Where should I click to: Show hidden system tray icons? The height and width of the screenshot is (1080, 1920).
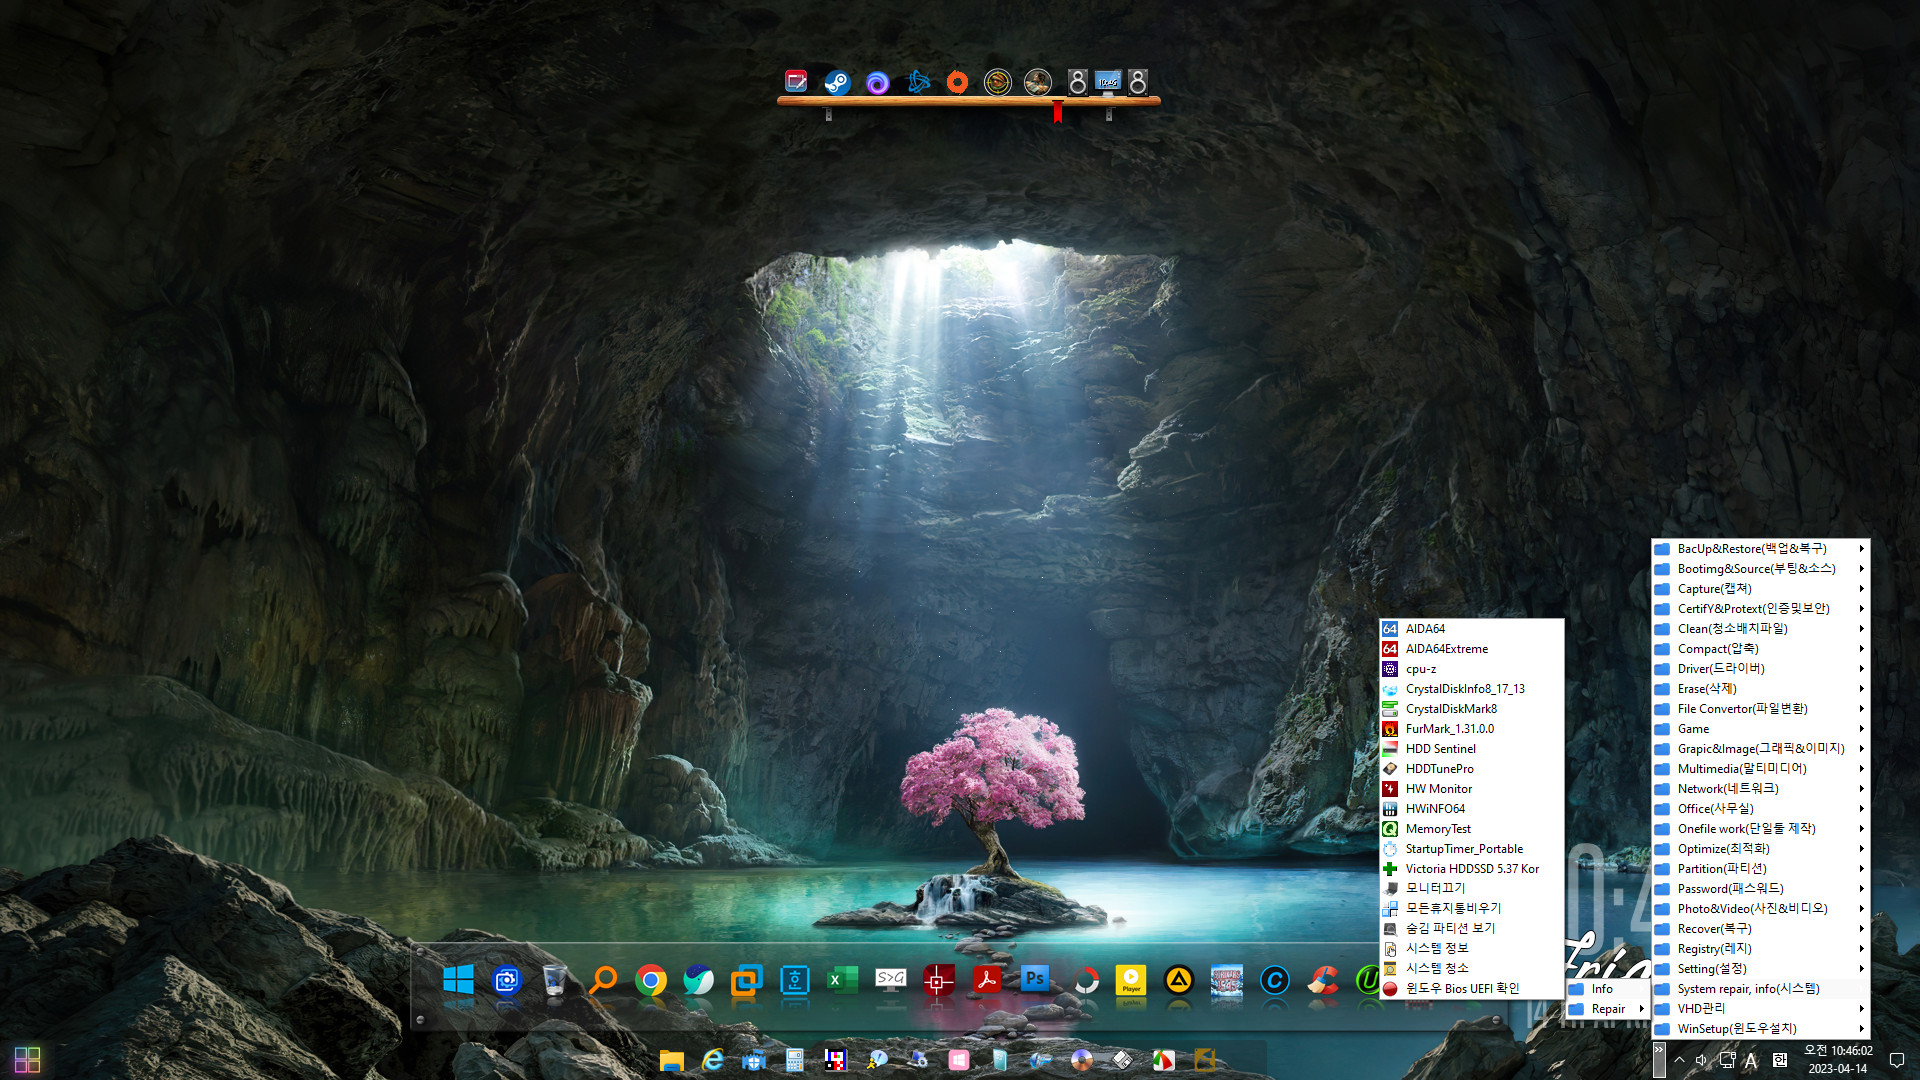(1679, 1060)
